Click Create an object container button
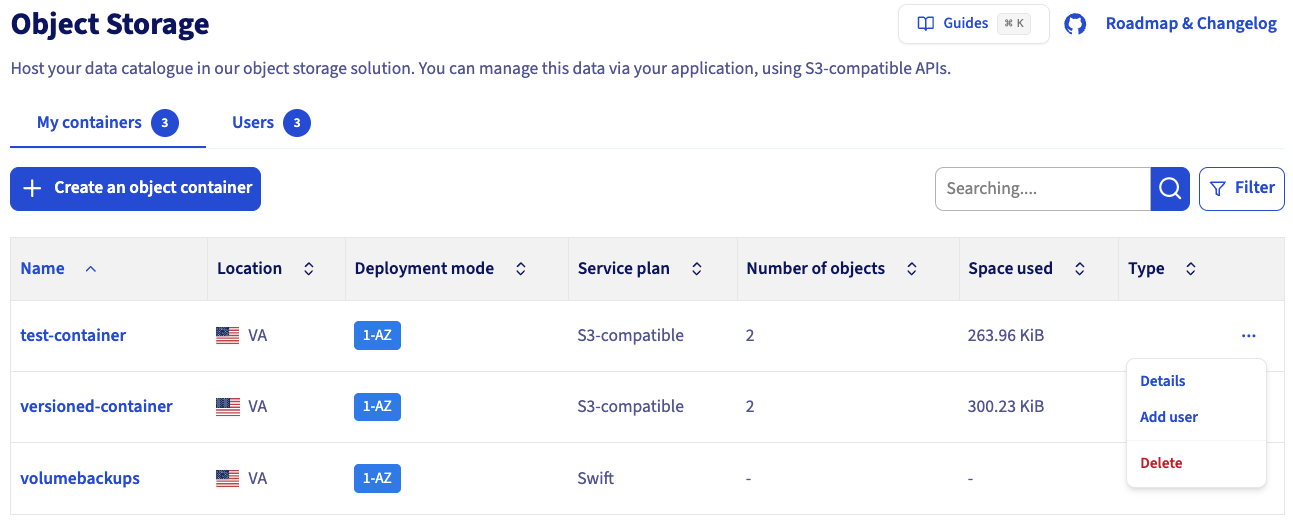1293x521 pixels. (x=135, y=188)
